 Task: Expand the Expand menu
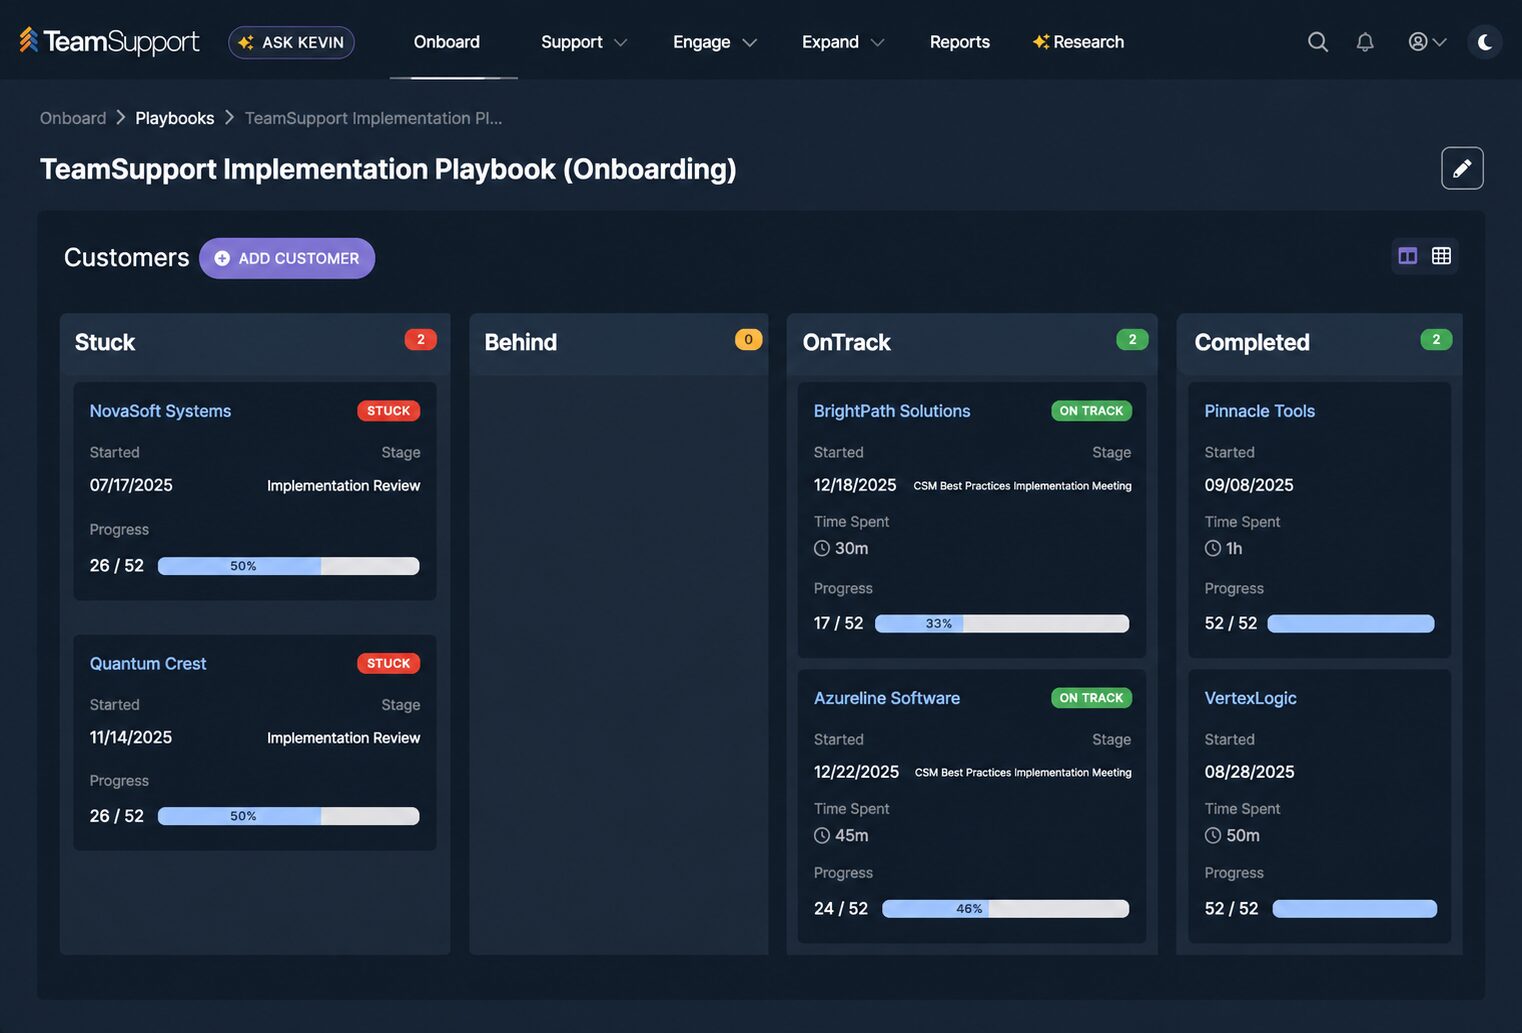(843, 42)
